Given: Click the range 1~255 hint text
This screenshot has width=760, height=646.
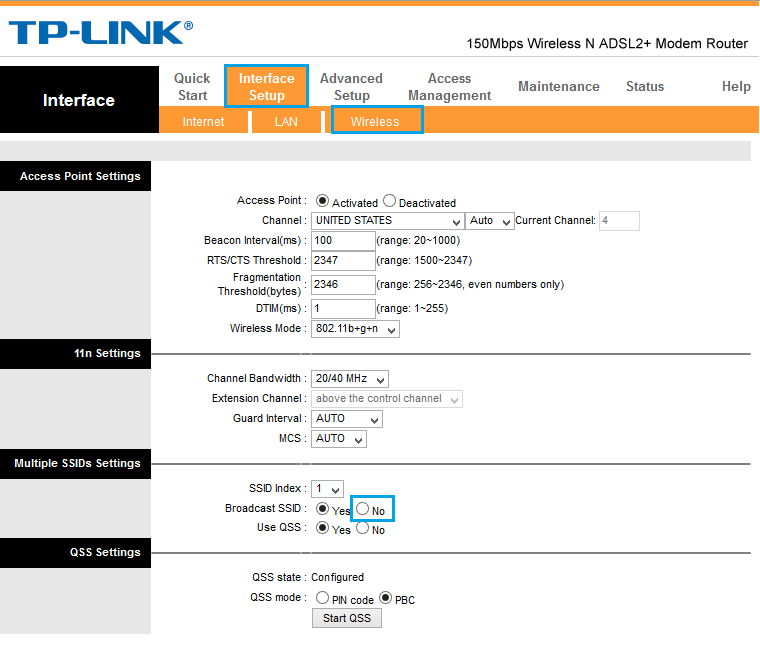Looking at the screenshot, I should (x=412, y=308).
